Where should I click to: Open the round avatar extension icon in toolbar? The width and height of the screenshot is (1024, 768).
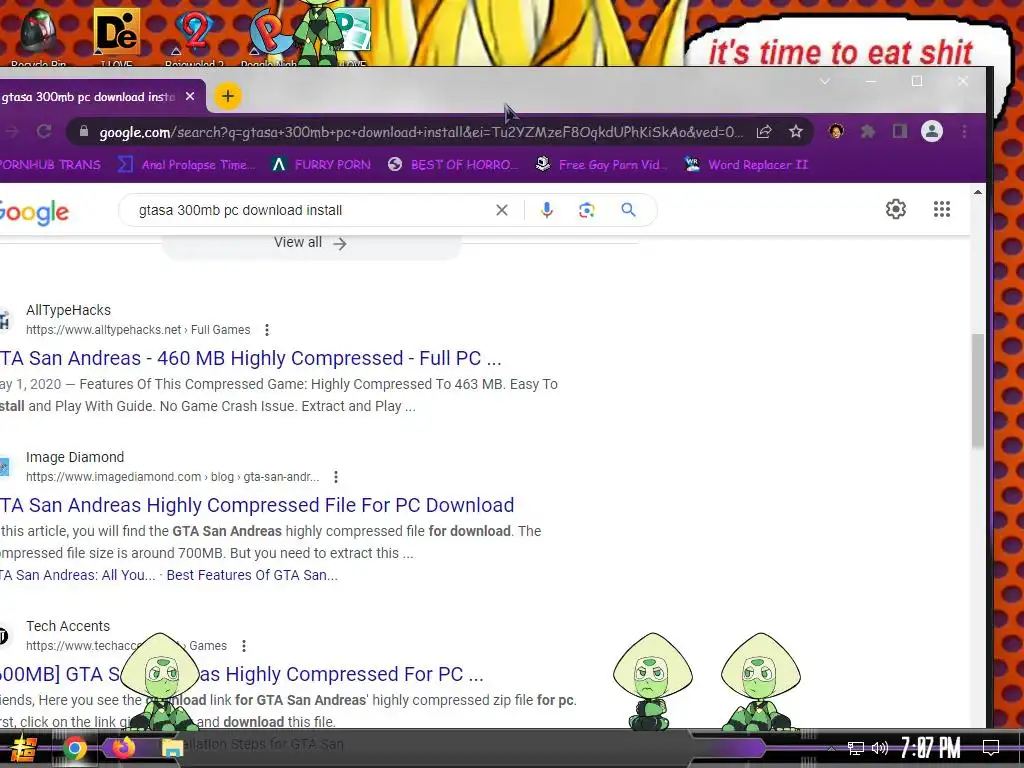tap(836, 132)
